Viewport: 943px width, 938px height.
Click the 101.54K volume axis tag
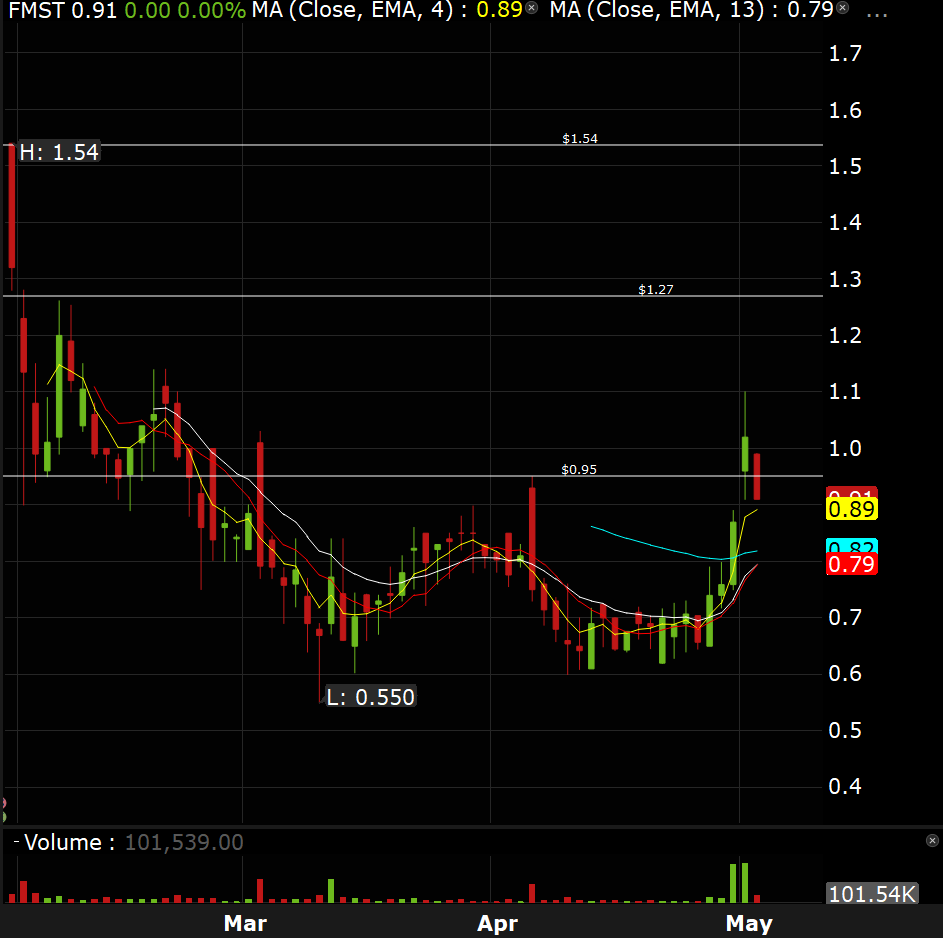pos(871,893)
